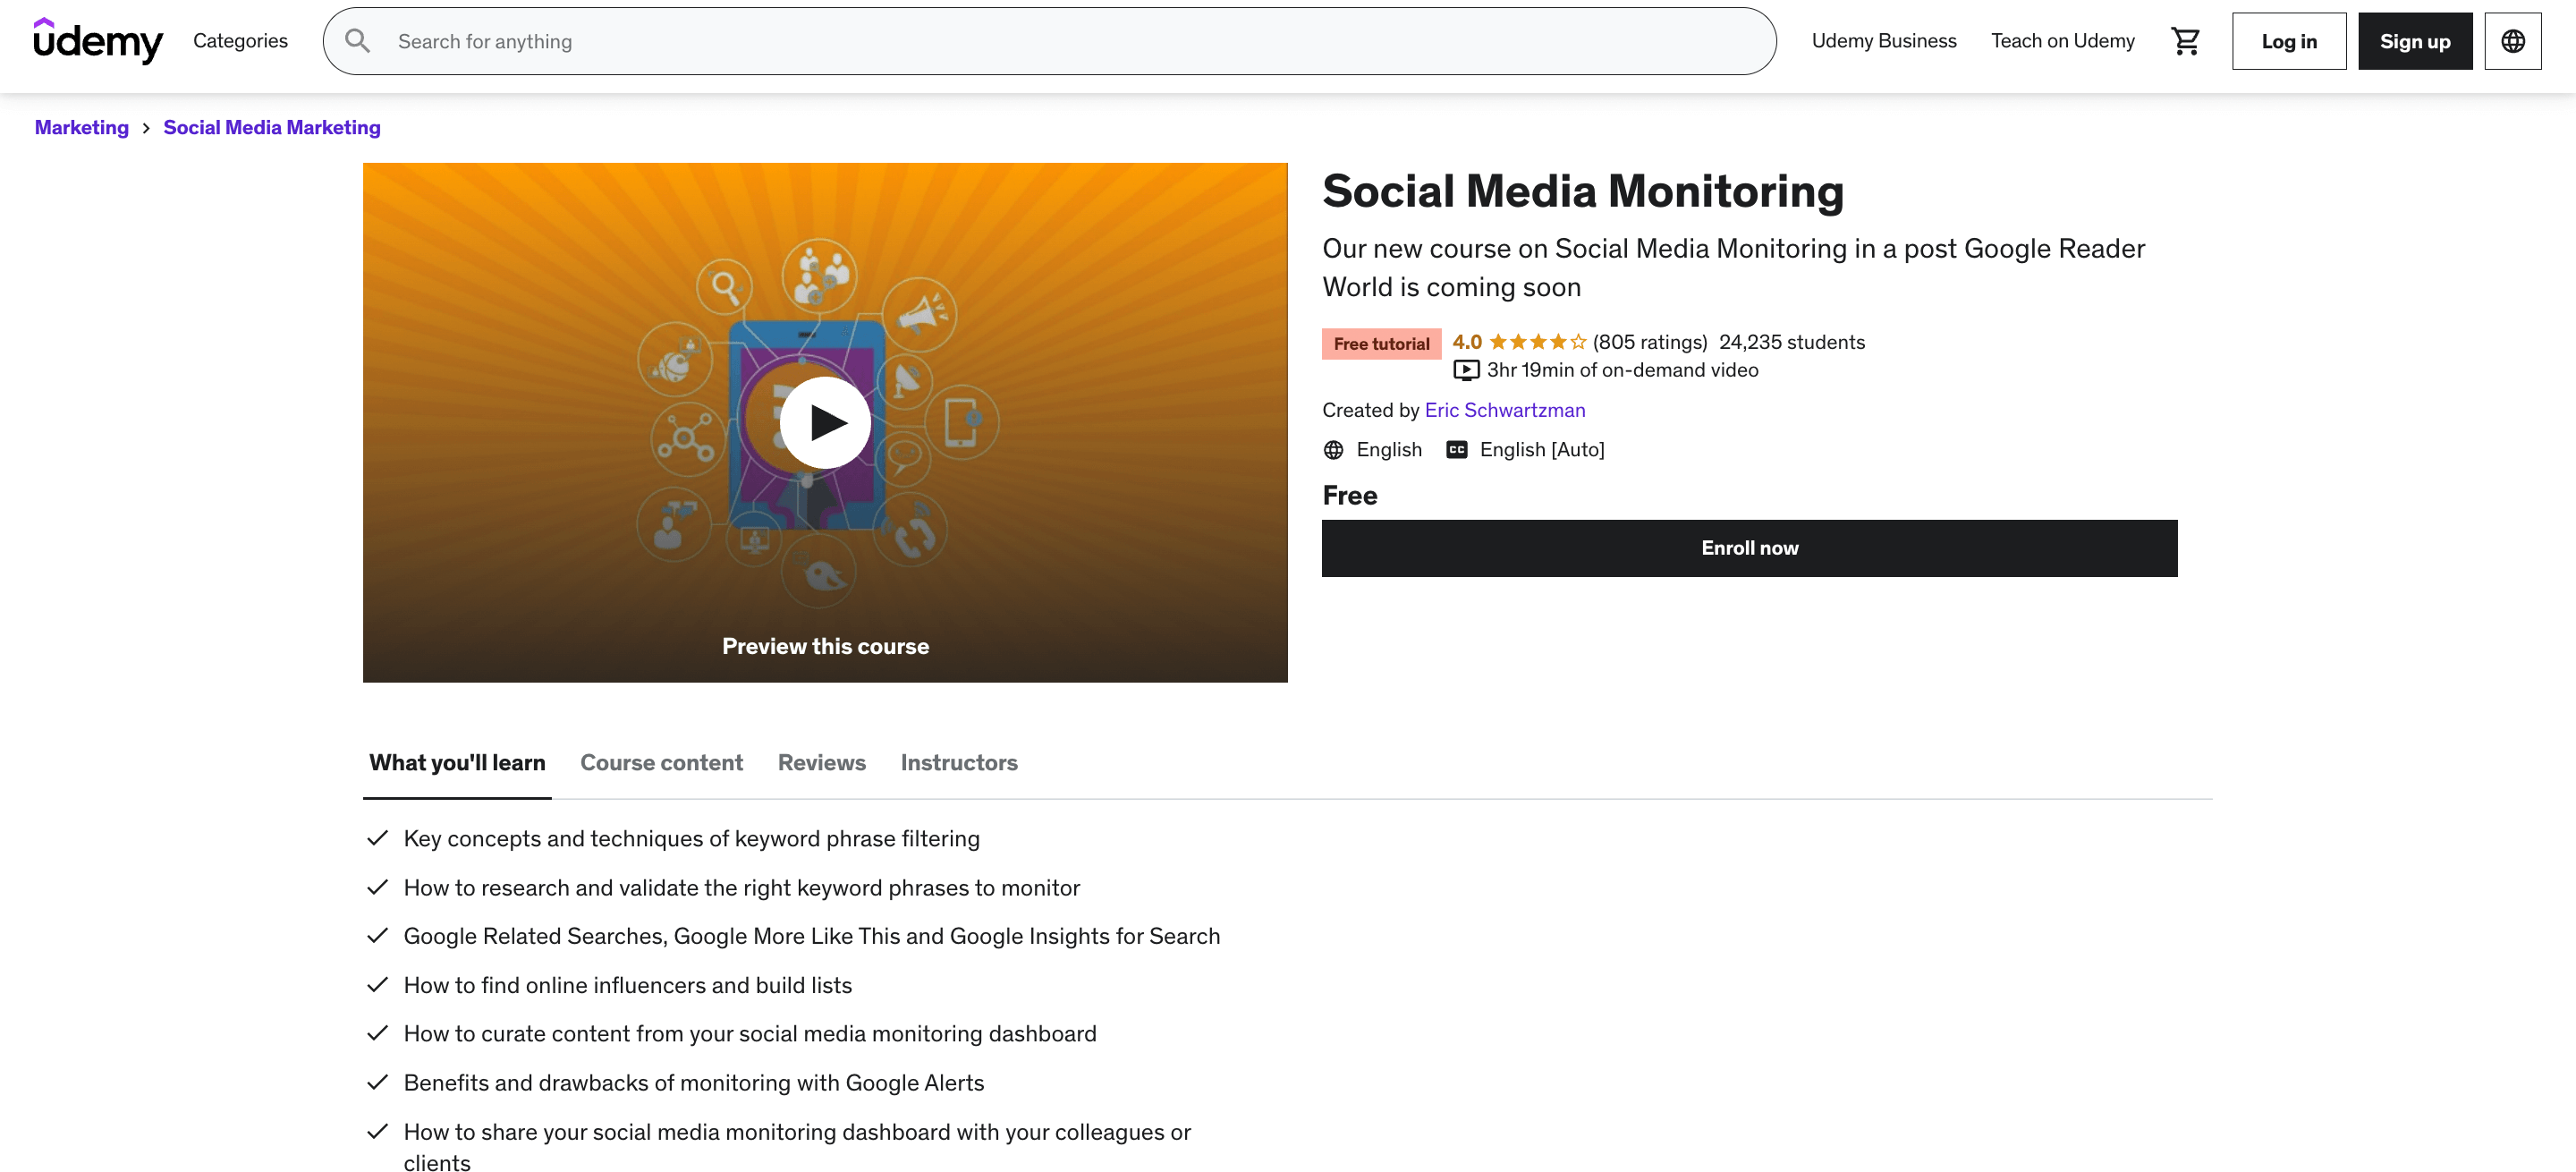Click the Eric Schwartzman instructor link
The height and width of the screenshot is (1172, 2576).
click(1504, 409)
